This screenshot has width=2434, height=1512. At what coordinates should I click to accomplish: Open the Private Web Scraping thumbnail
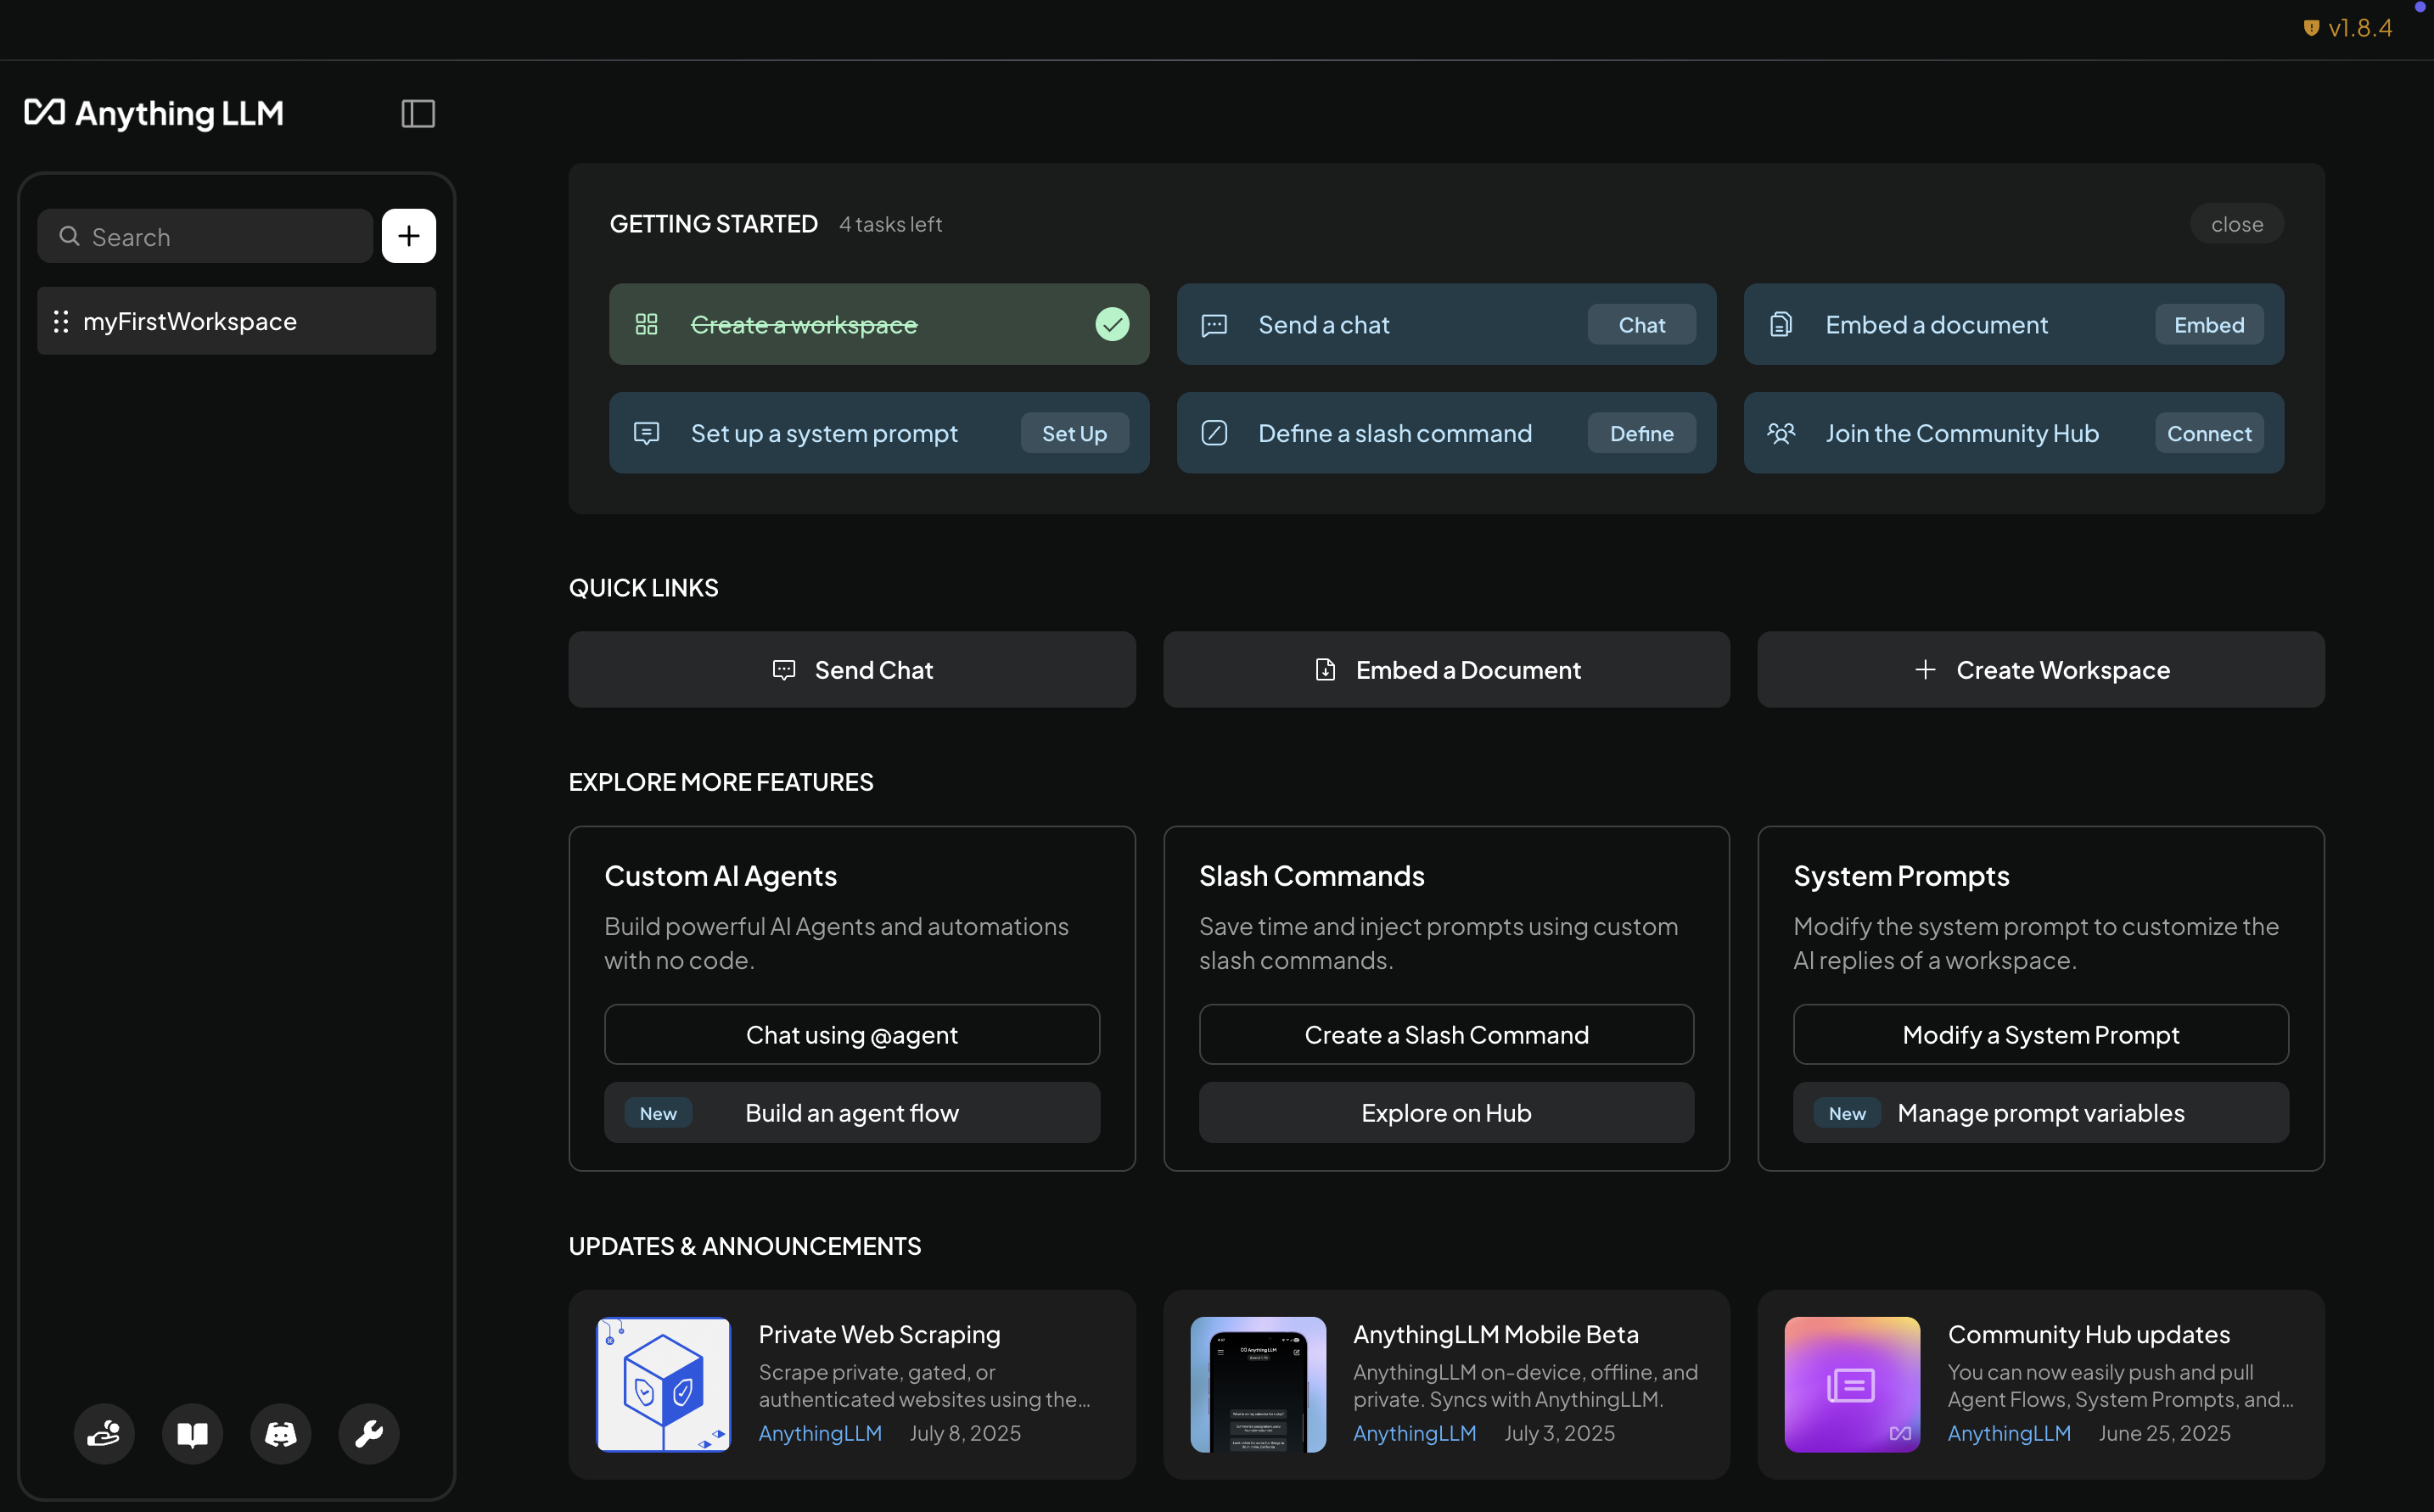(x=664, y=1384)
